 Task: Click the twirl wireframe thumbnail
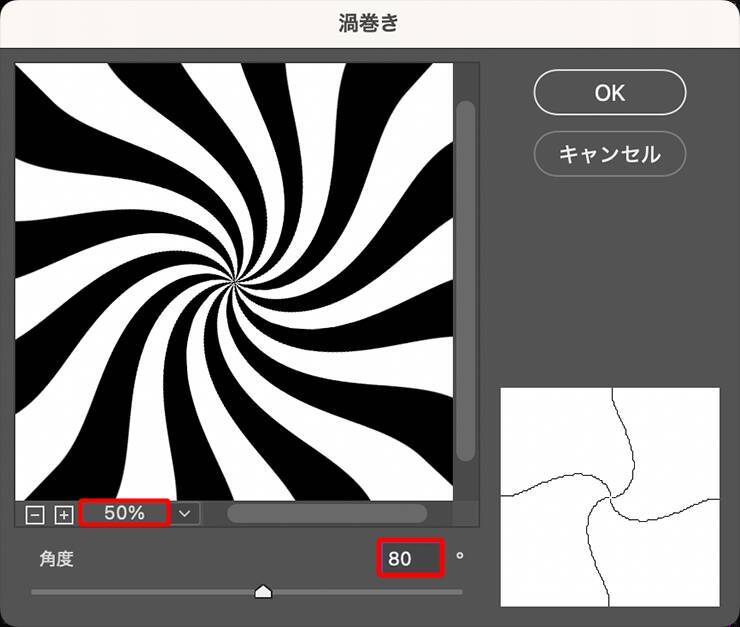609,497
